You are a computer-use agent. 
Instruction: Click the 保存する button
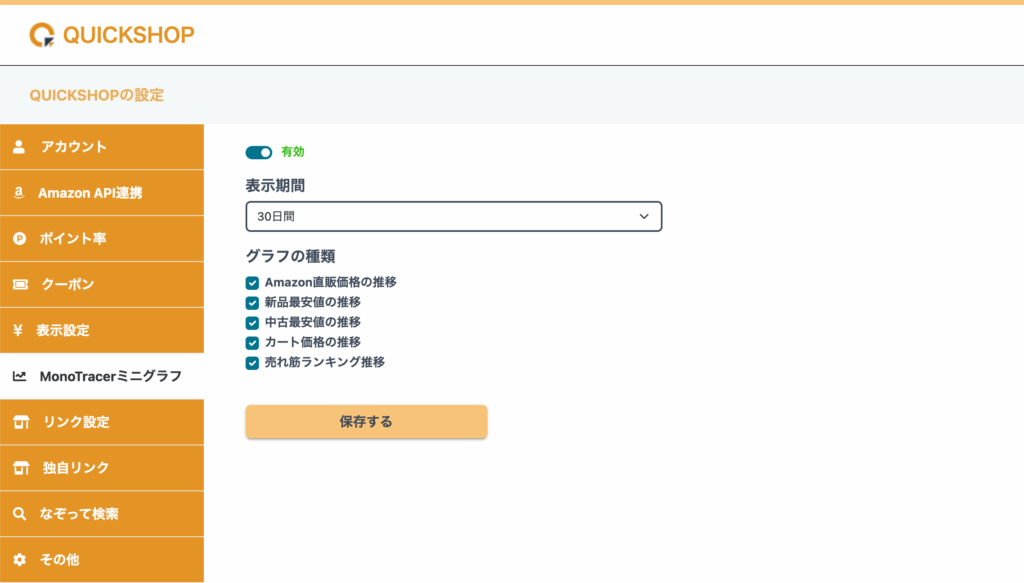tap(366, 422)
